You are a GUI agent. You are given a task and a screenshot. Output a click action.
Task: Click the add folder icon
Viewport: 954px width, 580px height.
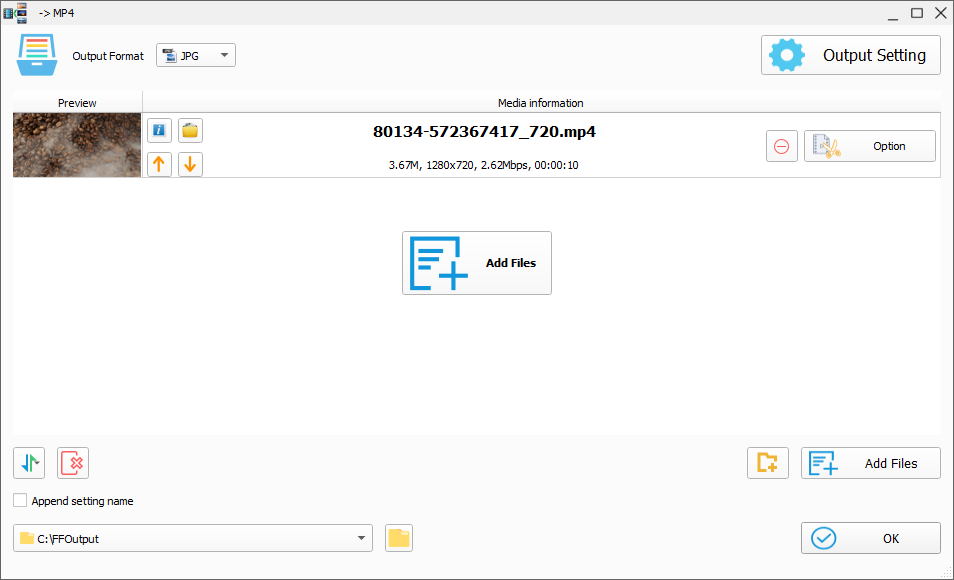pyautogui.click(x=768, y=463)
